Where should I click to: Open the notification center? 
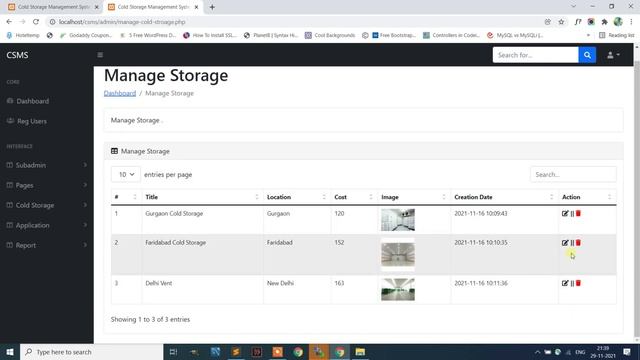(x=627, y=352)
